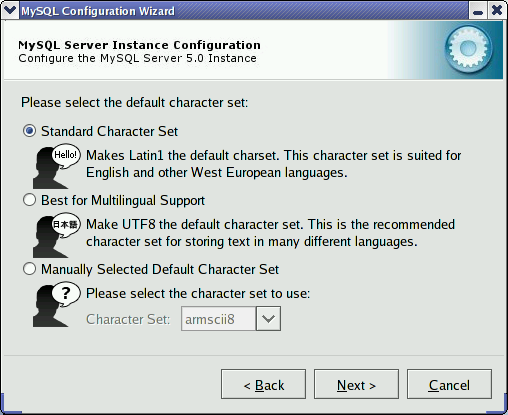
Task: Click the 'Makes Latin1 the default charset' description
Action: click(x=273, y=164)
